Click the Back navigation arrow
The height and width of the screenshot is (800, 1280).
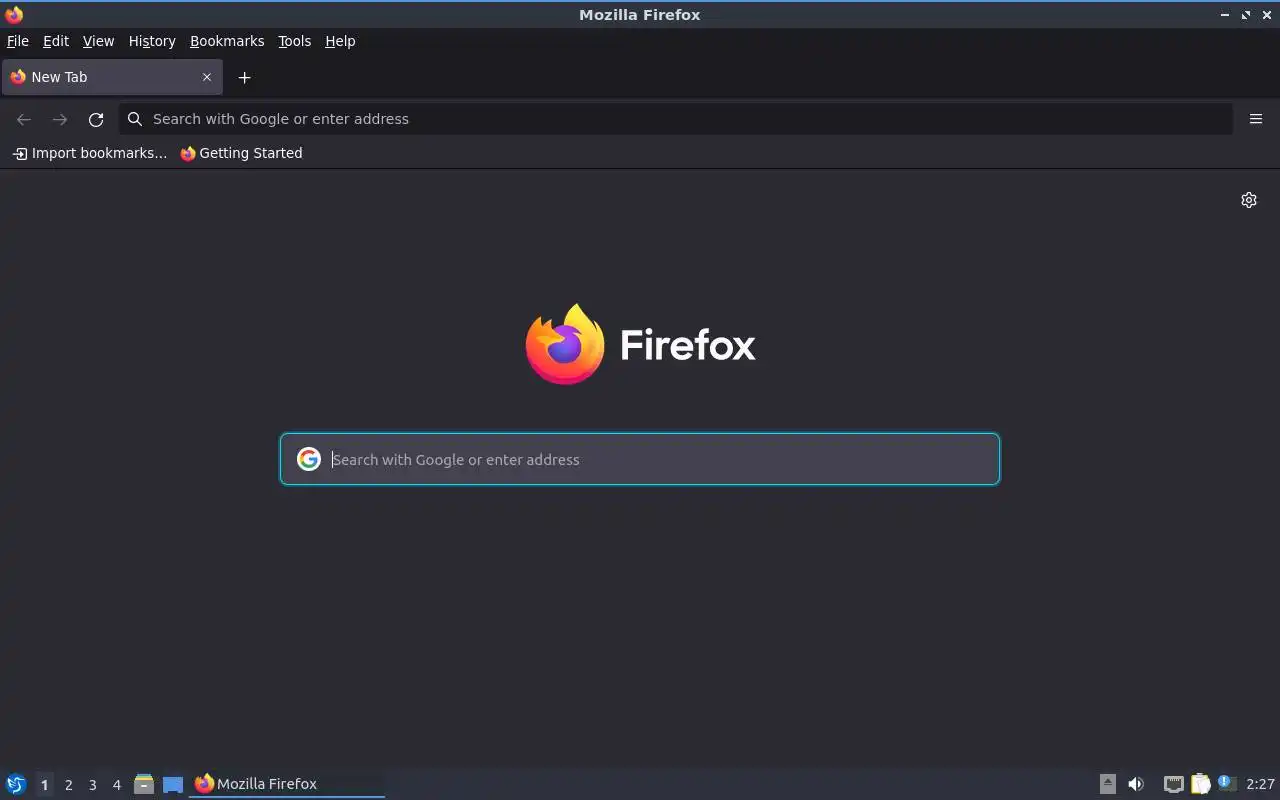pyautogui.click(x=24, y=119)
